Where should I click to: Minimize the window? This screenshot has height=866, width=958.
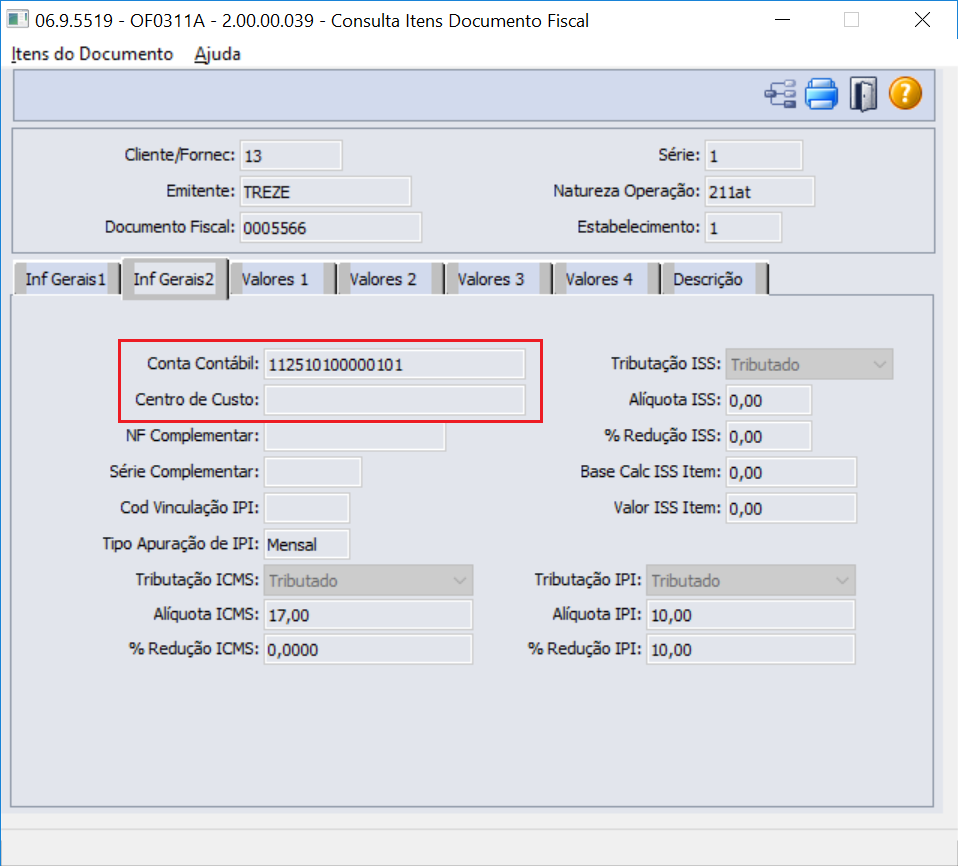[x=782, y=20]
